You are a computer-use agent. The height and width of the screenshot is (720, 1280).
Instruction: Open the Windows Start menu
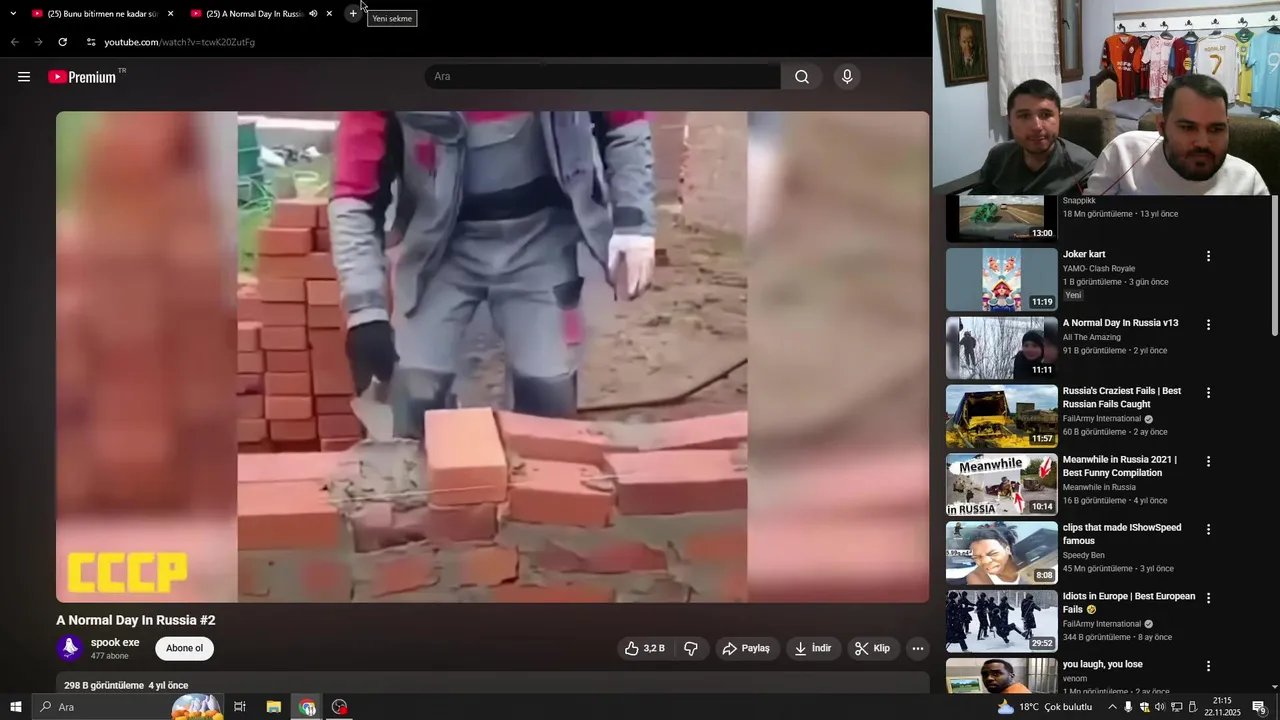[15, 707]
